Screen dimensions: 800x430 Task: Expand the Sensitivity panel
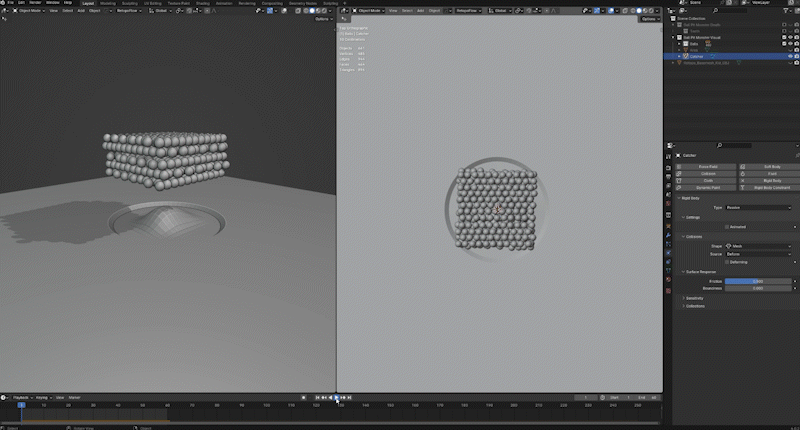tap(695, 298)
